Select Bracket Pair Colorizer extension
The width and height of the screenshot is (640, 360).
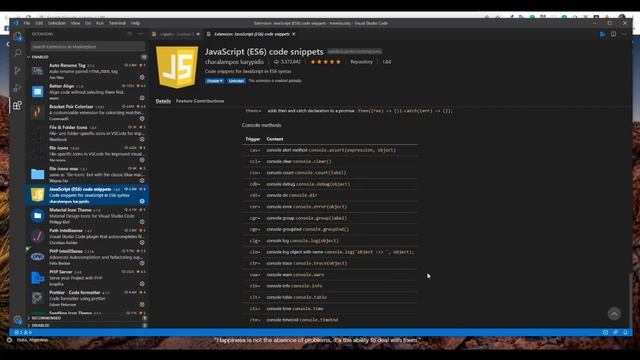point(87,112)
